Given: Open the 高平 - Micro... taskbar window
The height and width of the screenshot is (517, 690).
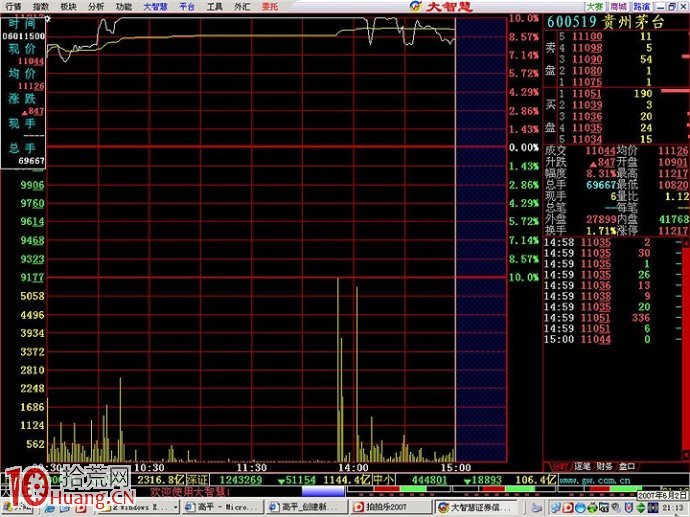Looking at the screenshot, I should (222, 507).
